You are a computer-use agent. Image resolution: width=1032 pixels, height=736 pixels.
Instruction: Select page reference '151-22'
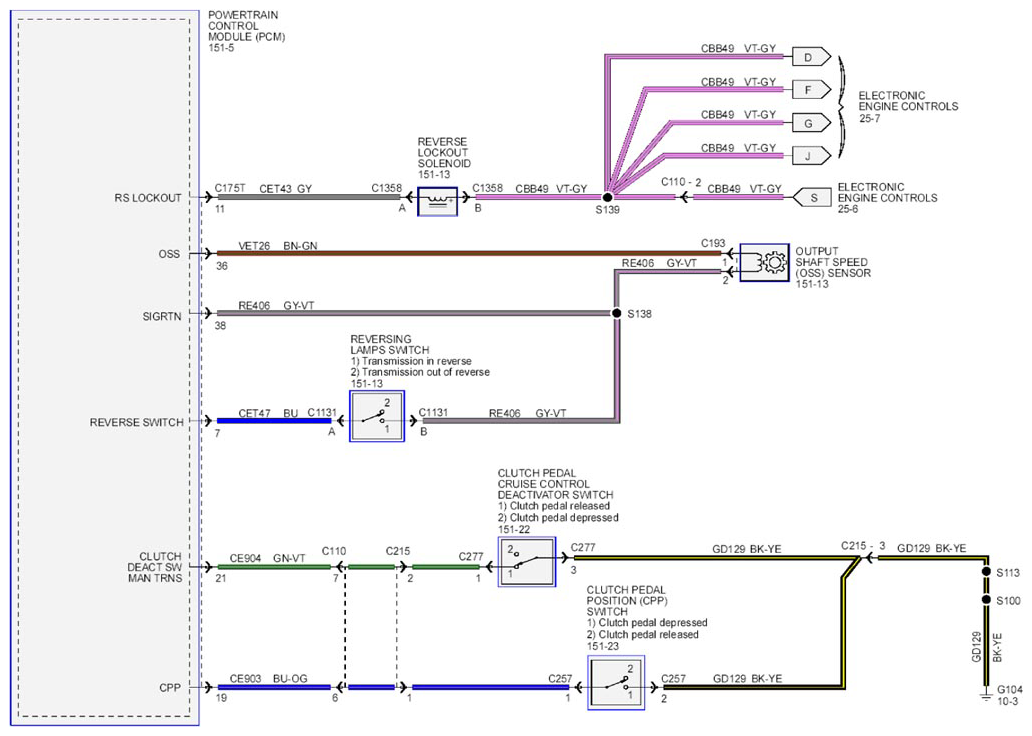[x=514, y=529]
